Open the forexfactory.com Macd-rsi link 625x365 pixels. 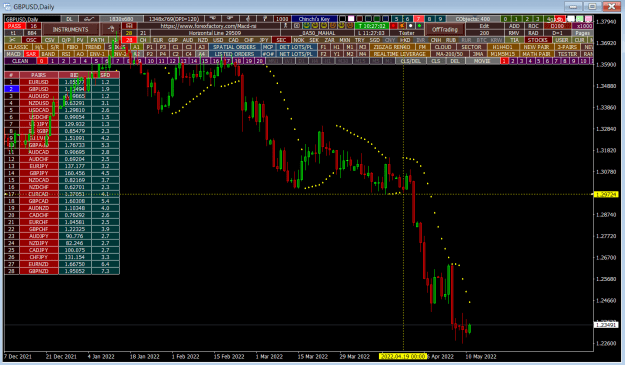coord(208,26)
